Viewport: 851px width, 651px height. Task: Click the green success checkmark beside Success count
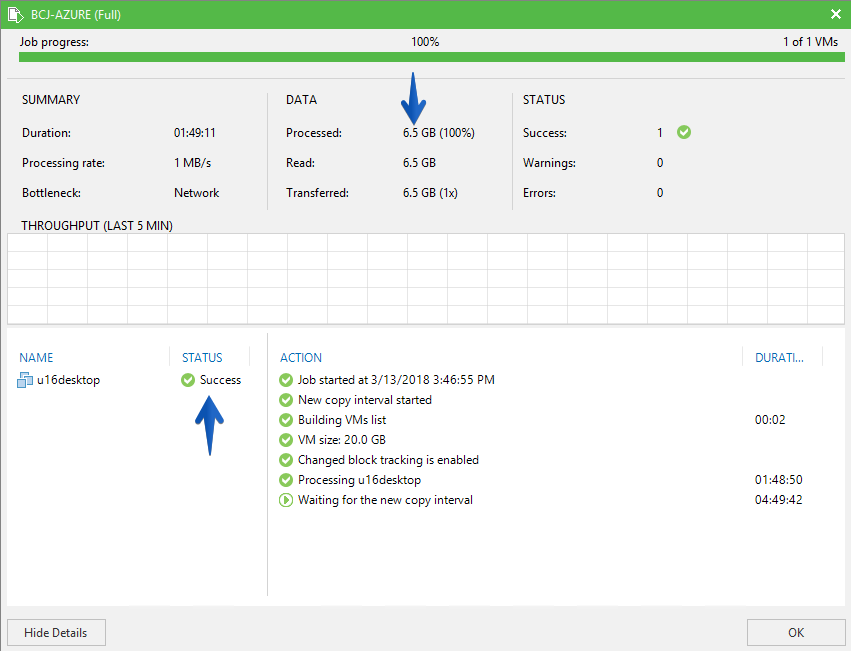click(x=684, y=132)
